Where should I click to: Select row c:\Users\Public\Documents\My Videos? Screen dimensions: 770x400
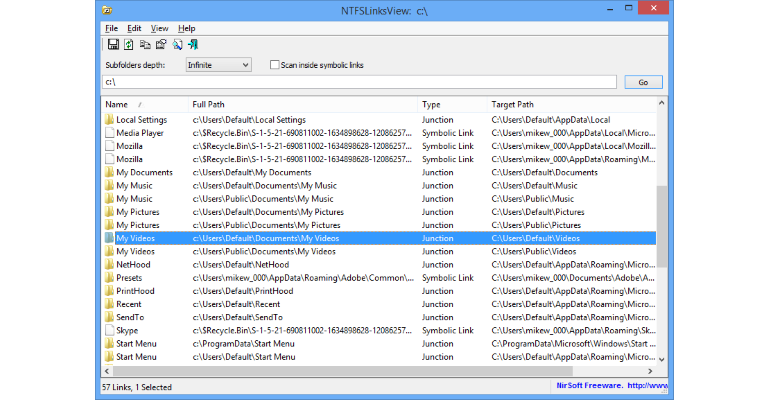(x=379, y=251)
